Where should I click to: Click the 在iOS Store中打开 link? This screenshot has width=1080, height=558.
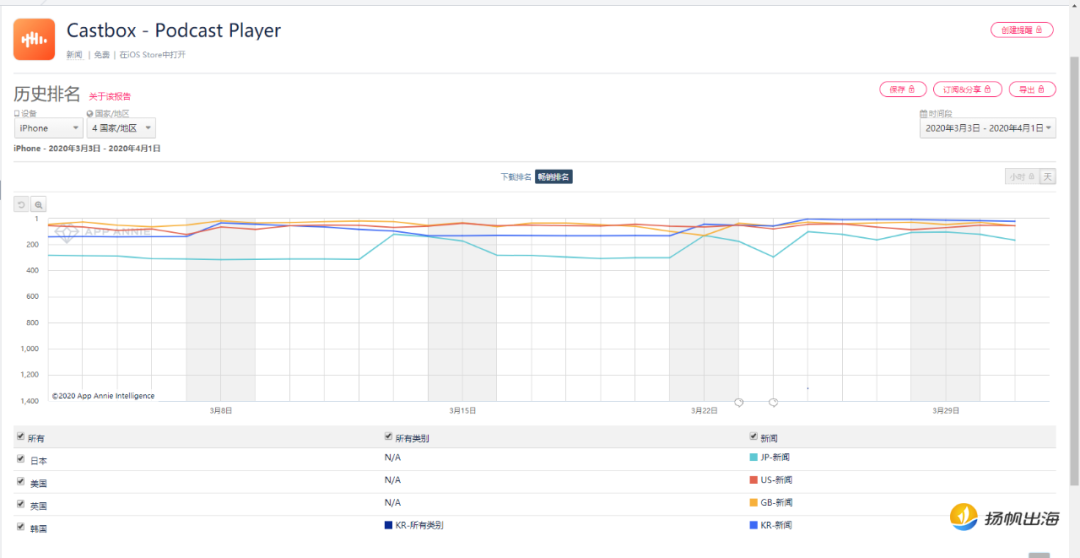(x=152, y=55)
